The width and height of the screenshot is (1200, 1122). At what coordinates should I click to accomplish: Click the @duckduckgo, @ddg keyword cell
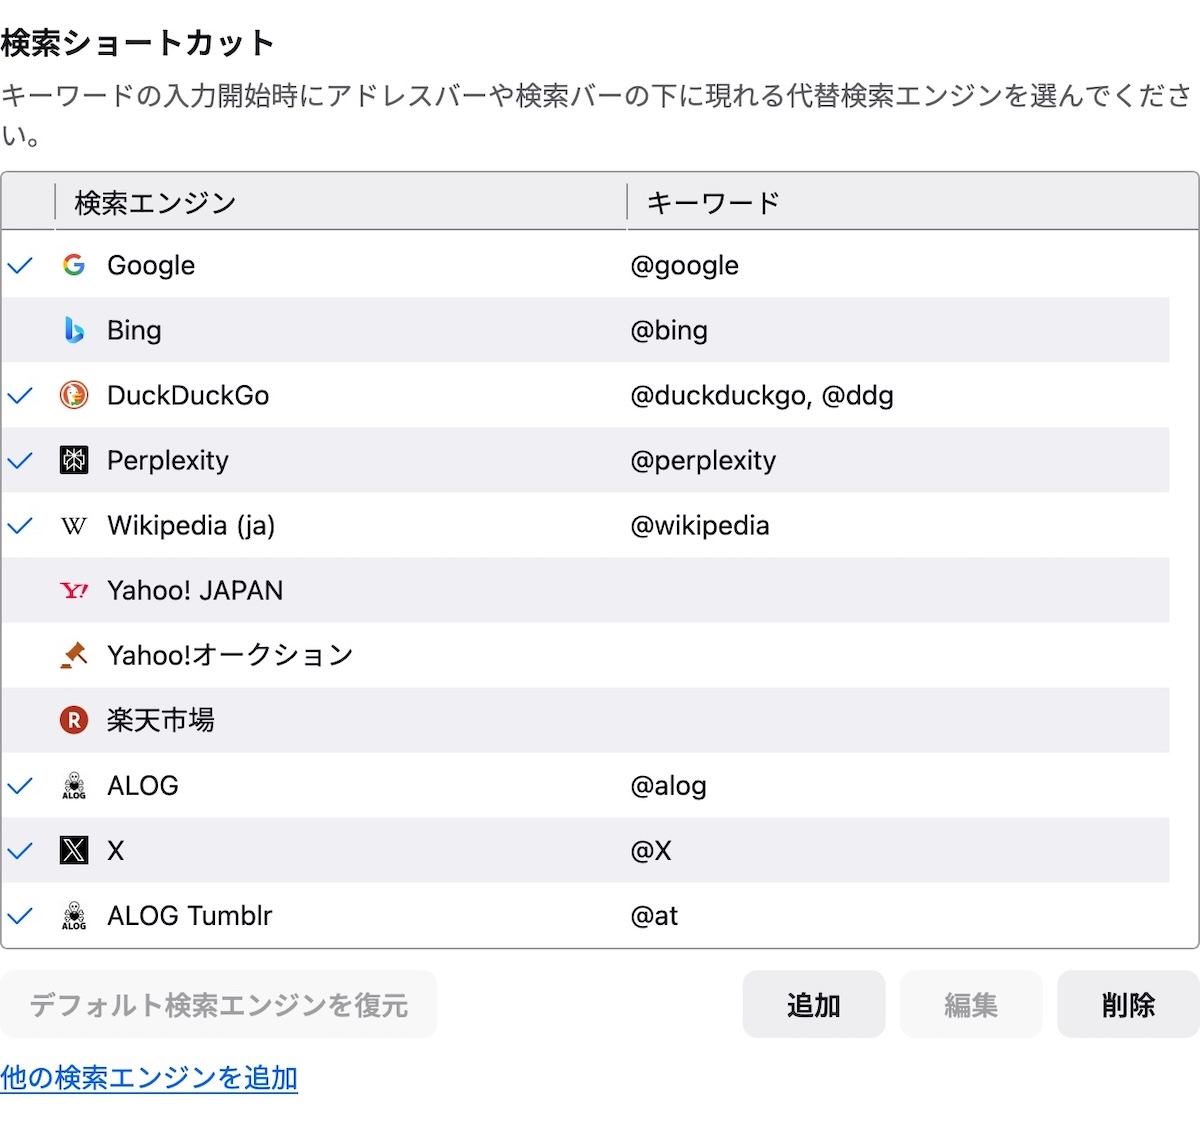[762, 395]
